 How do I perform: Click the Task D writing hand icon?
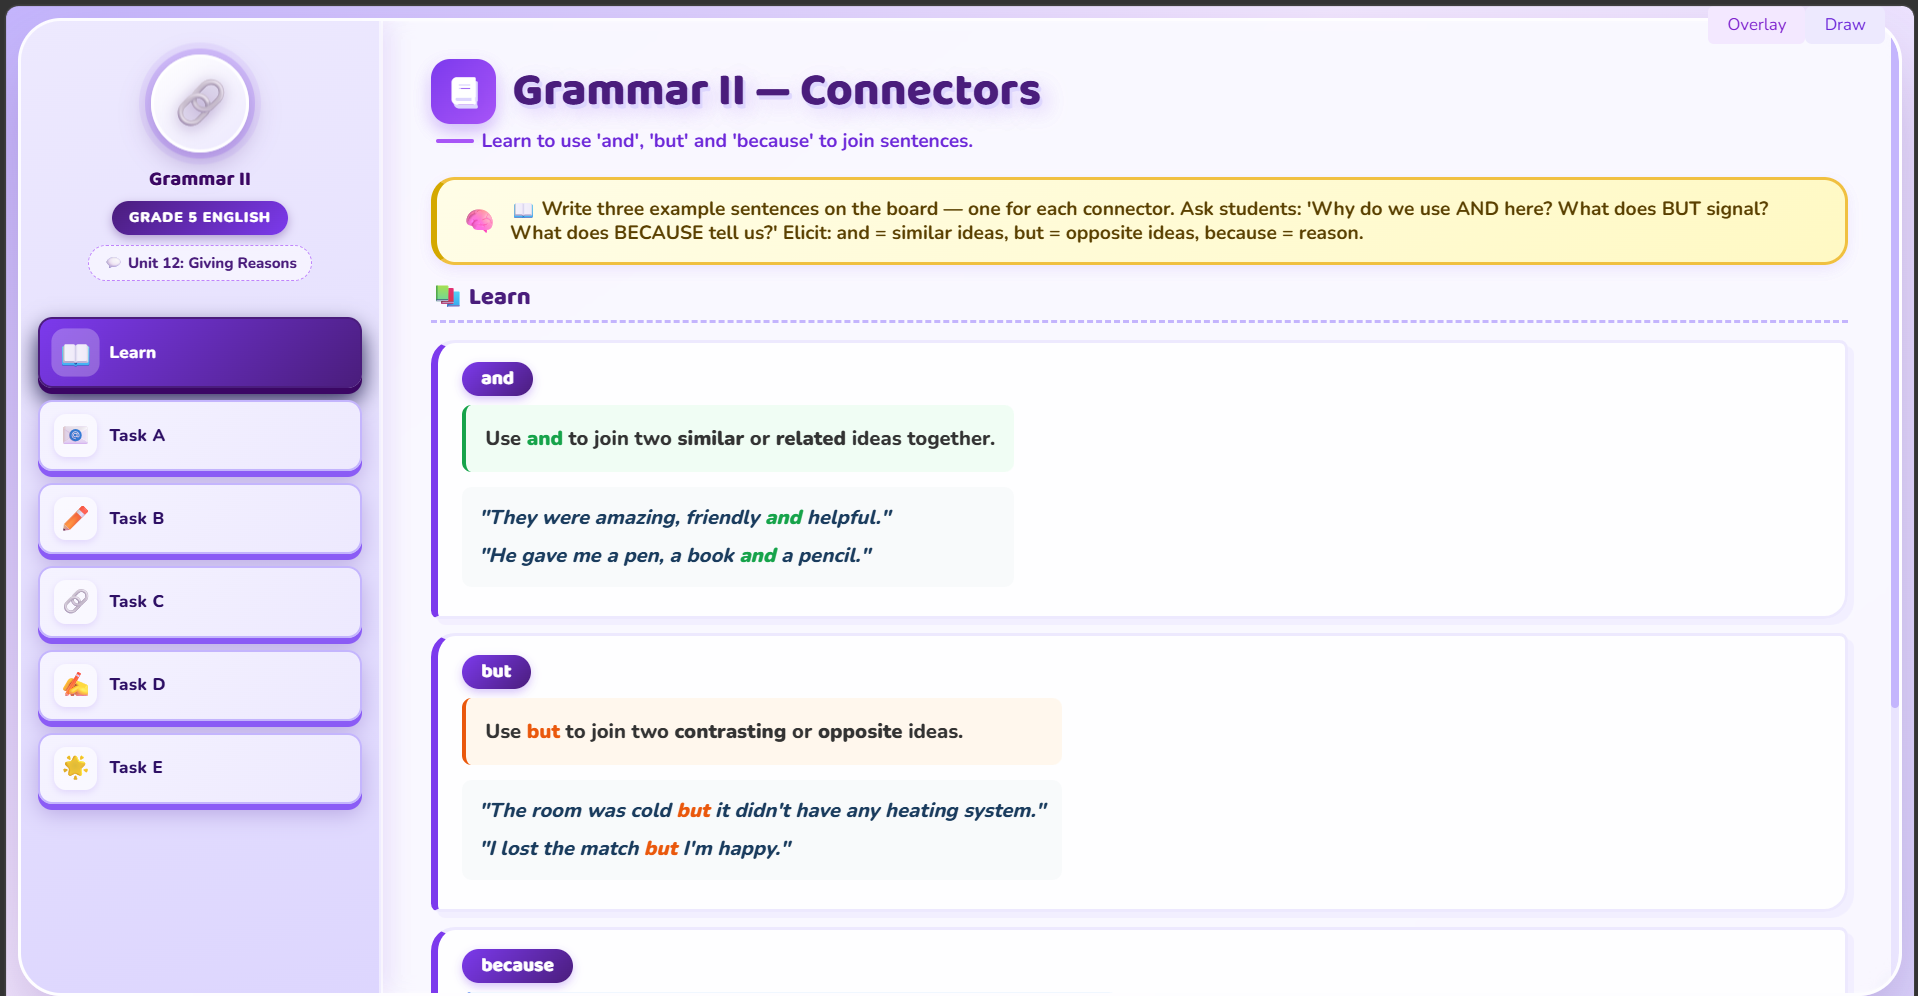tap(76, 685)
